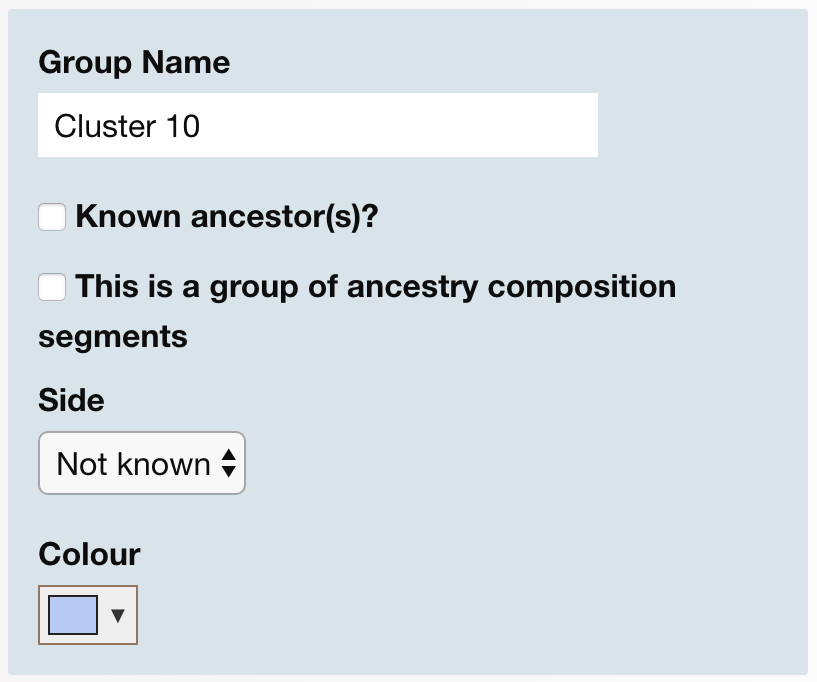Enable the Known ancestor(s) checkbox
Image resolution: width=817 pixels, height=682 pixels.
[x=51, y=216]
